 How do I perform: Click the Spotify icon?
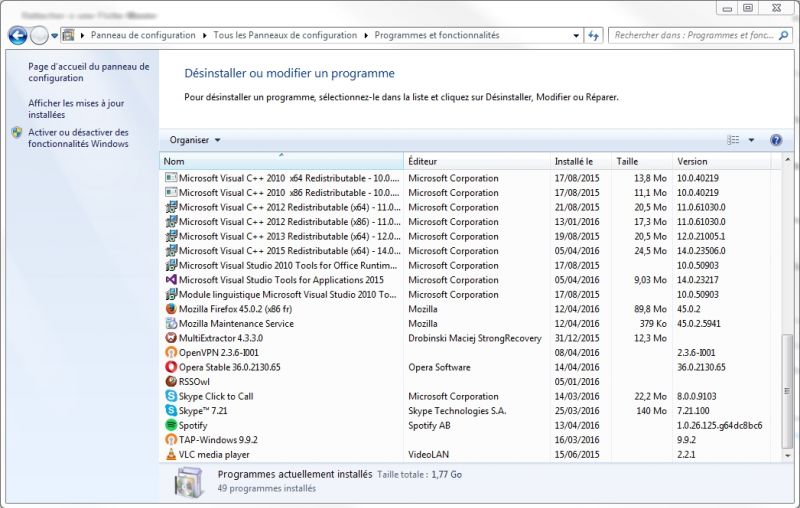coord(171,425)
